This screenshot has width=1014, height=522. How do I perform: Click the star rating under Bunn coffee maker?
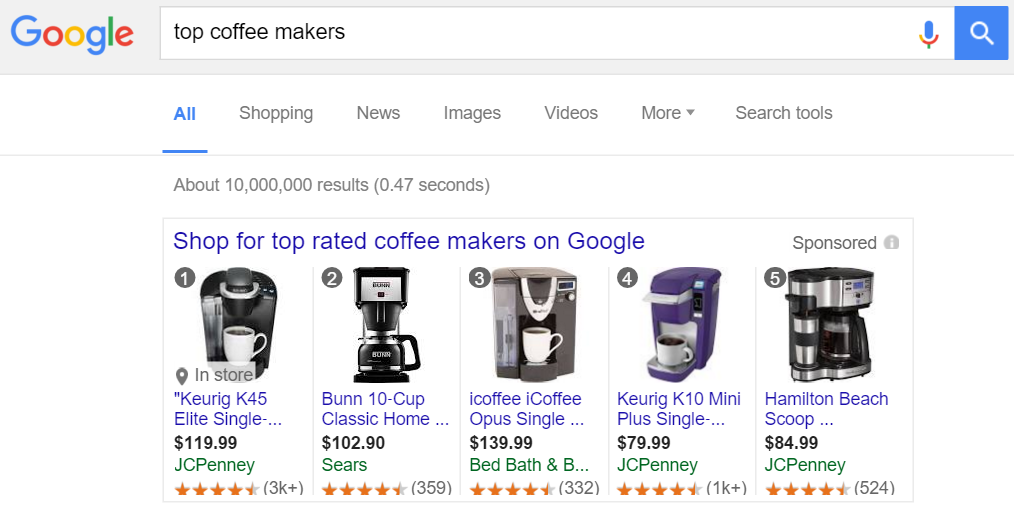click(364, 489)
